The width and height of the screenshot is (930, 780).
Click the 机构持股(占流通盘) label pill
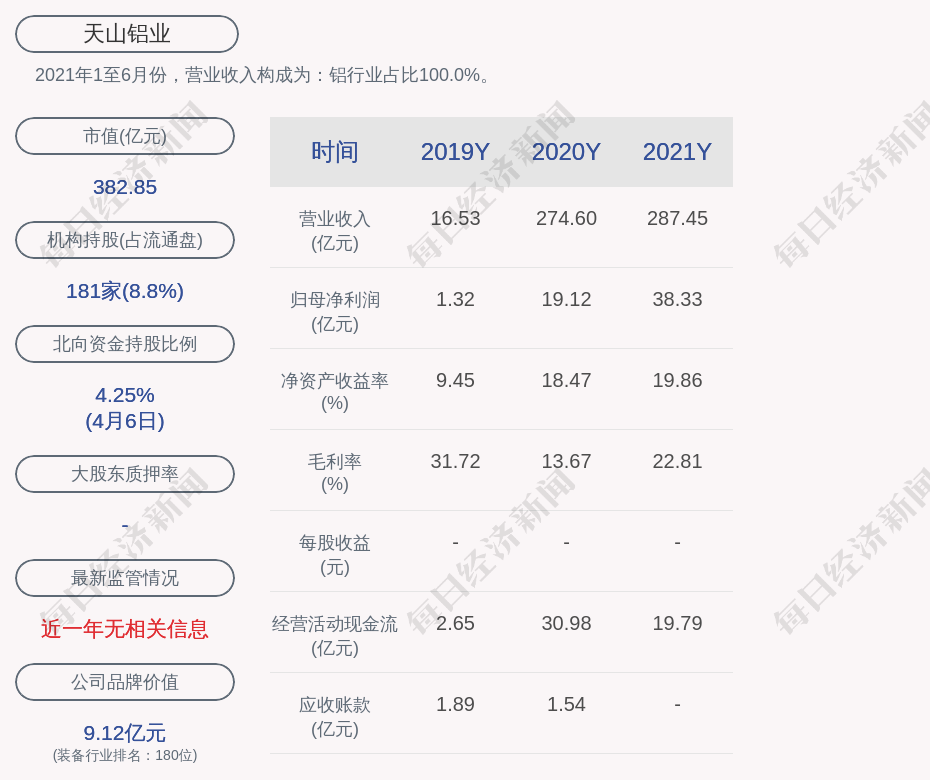(125, 240)
